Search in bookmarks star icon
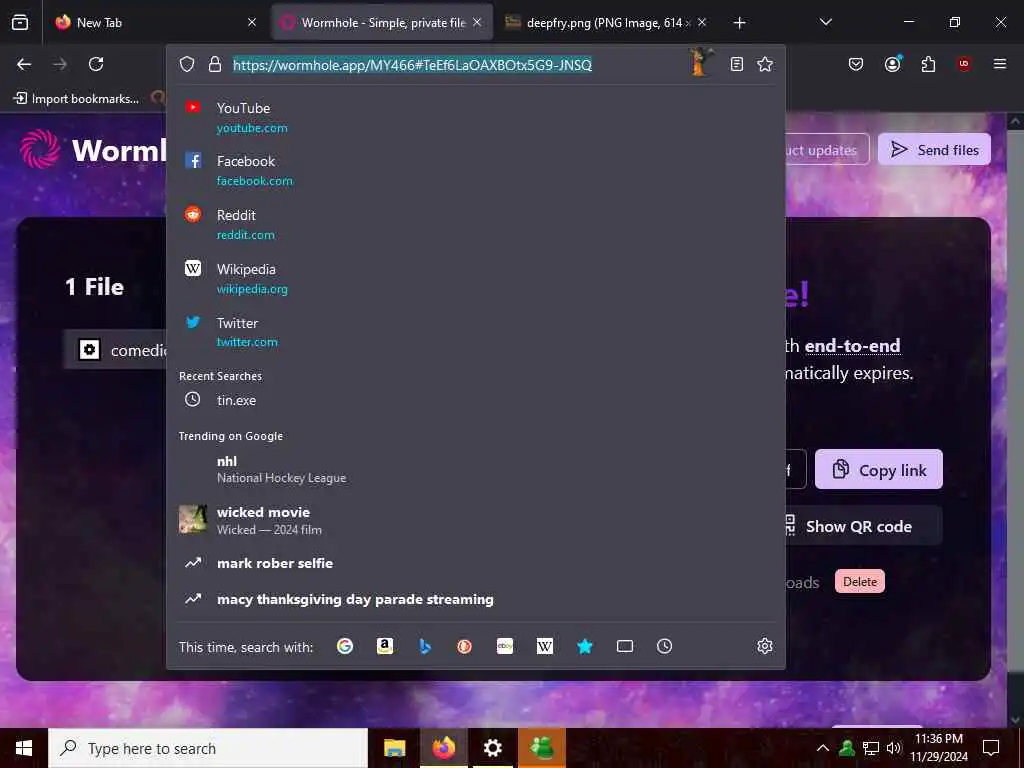The height and width of the screenshot is (768, 1024). pos(584,646)
